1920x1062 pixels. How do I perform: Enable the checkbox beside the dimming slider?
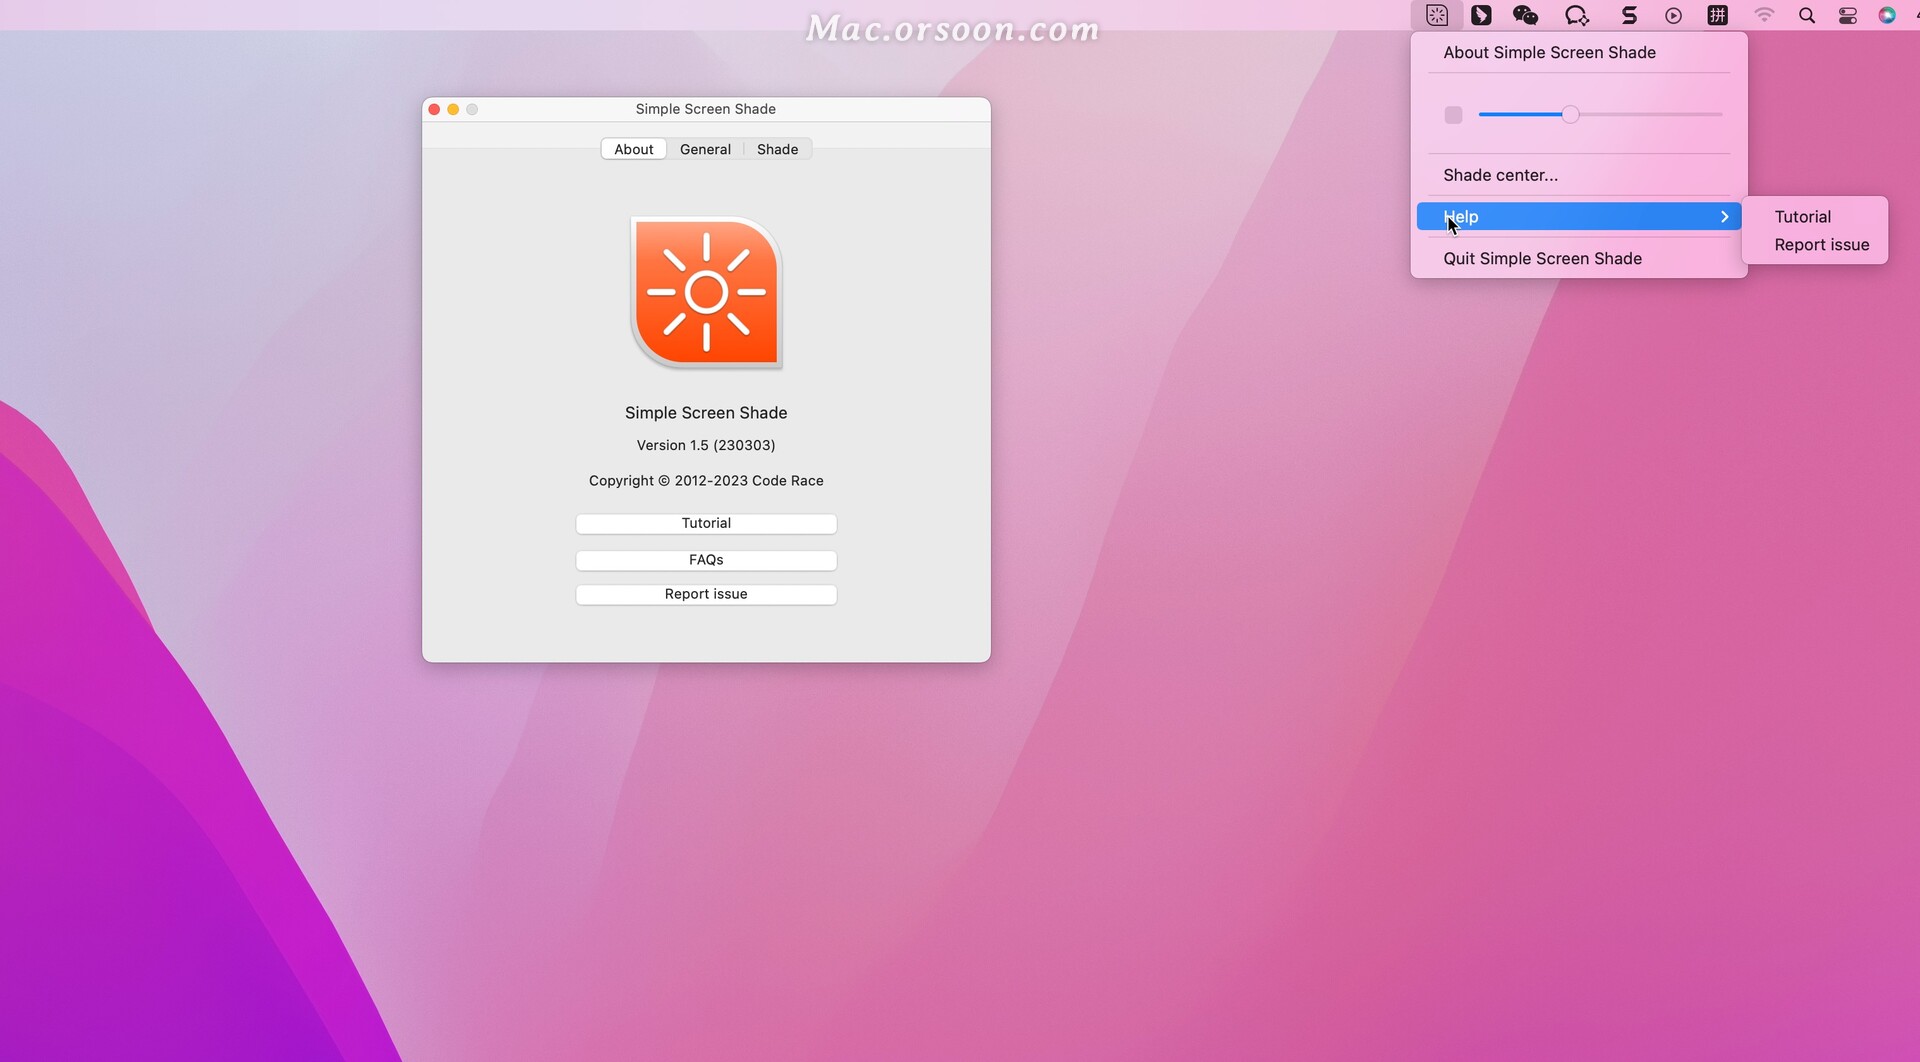coord(1453,114)
